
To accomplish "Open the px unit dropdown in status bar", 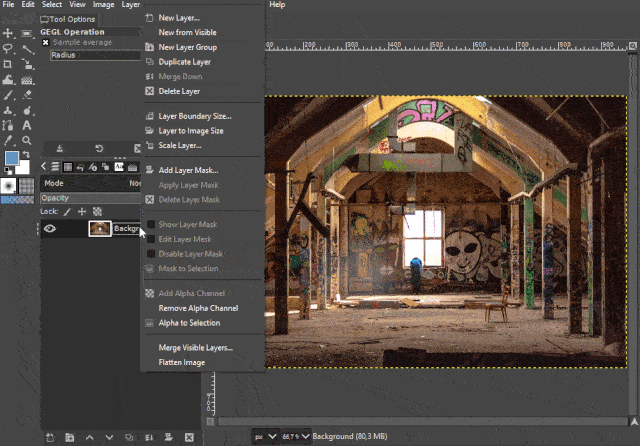I will 265,437.
